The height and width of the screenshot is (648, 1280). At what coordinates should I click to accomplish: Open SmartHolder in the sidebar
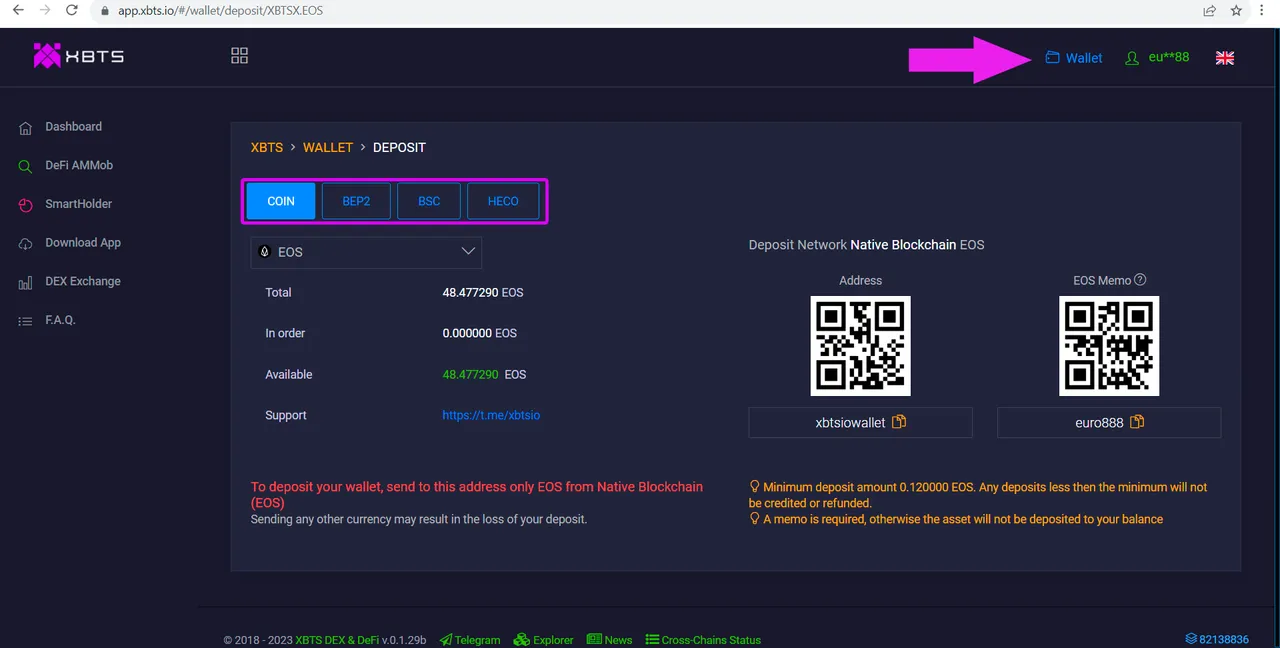(78, 204)
